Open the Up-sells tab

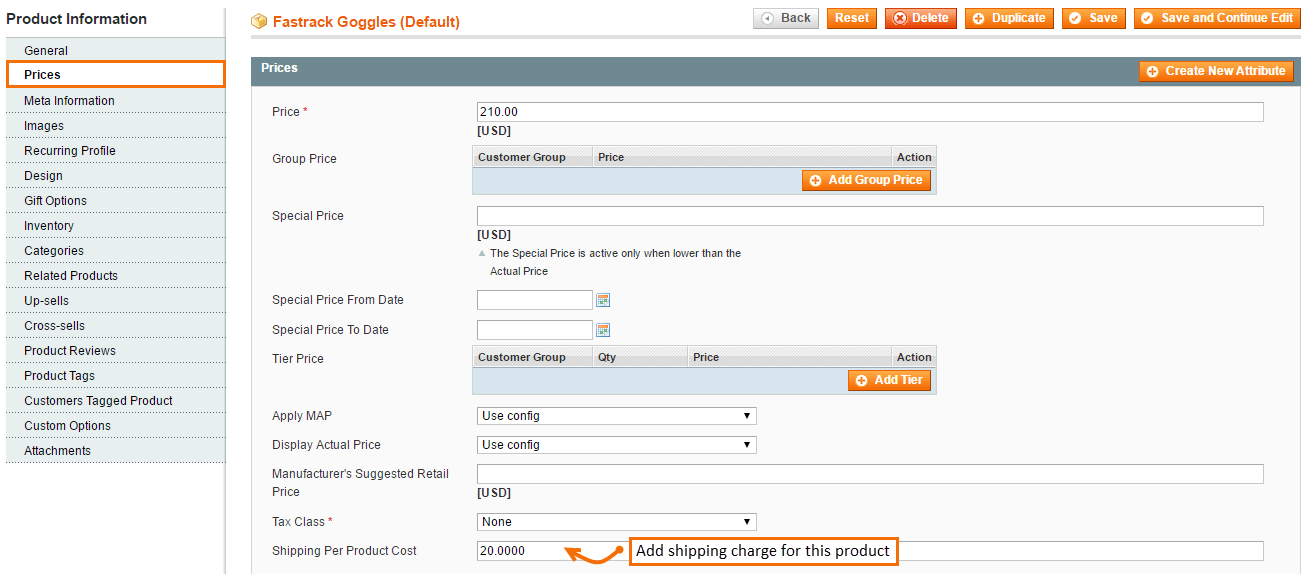pos(115,300)
